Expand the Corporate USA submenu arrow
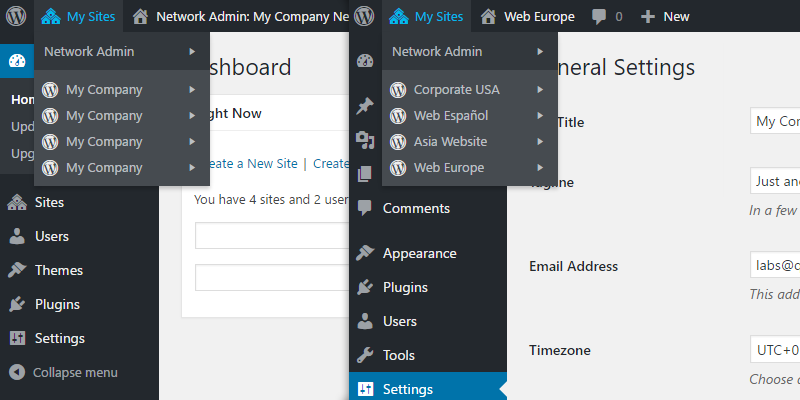The image size is (800, 400). (x=540, y=90)
